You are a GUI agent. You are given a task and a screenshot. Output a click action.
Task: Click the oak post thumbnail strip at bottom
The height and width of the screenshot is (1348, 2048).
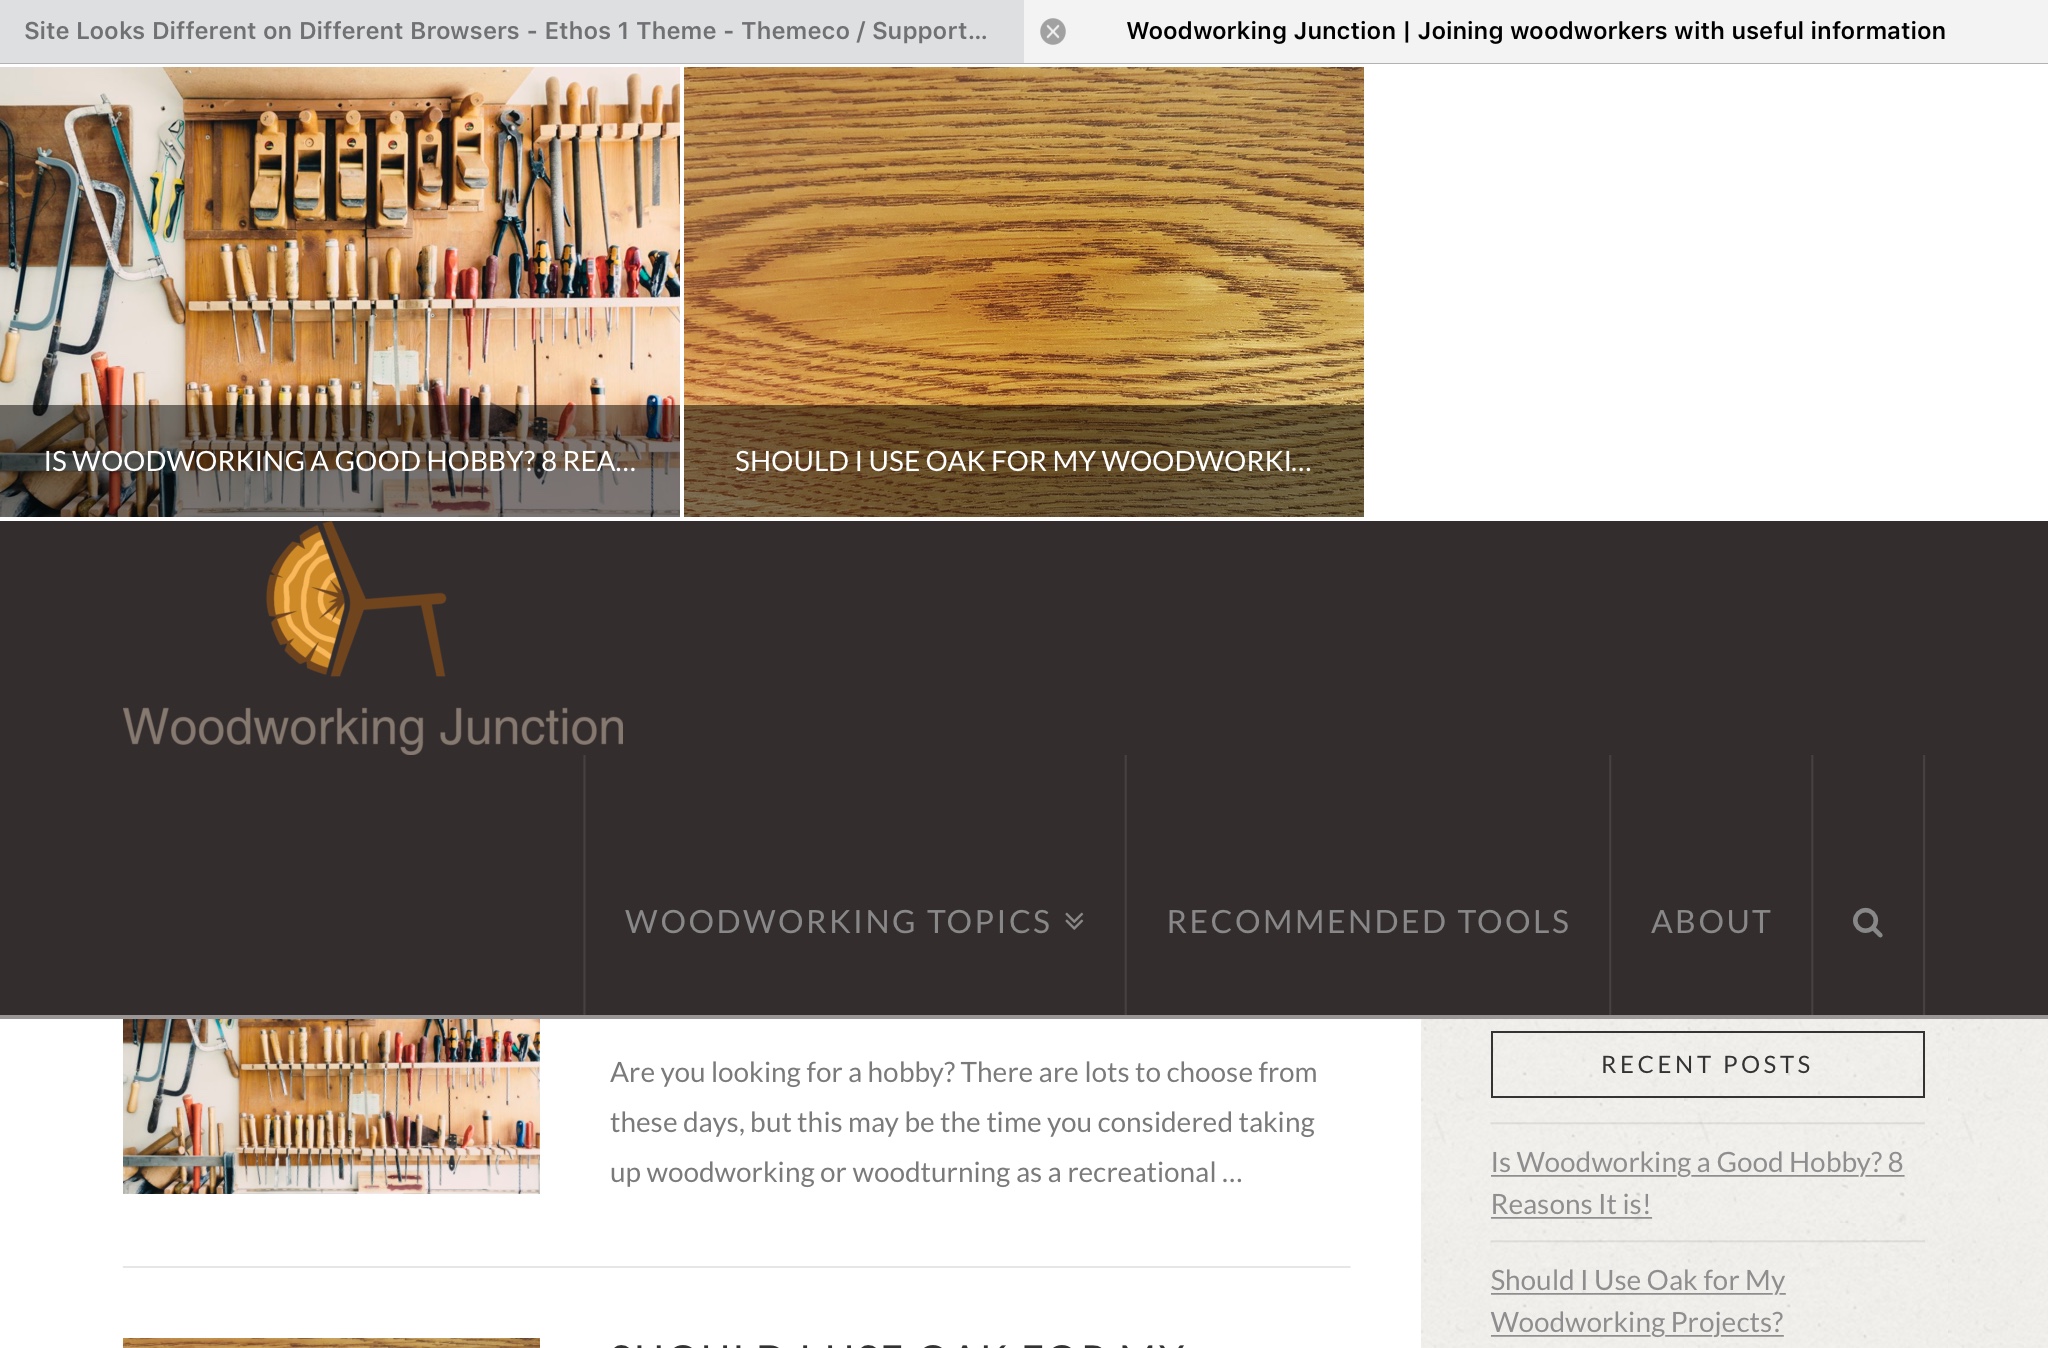pyautogui.click(x=331, y=1342)
